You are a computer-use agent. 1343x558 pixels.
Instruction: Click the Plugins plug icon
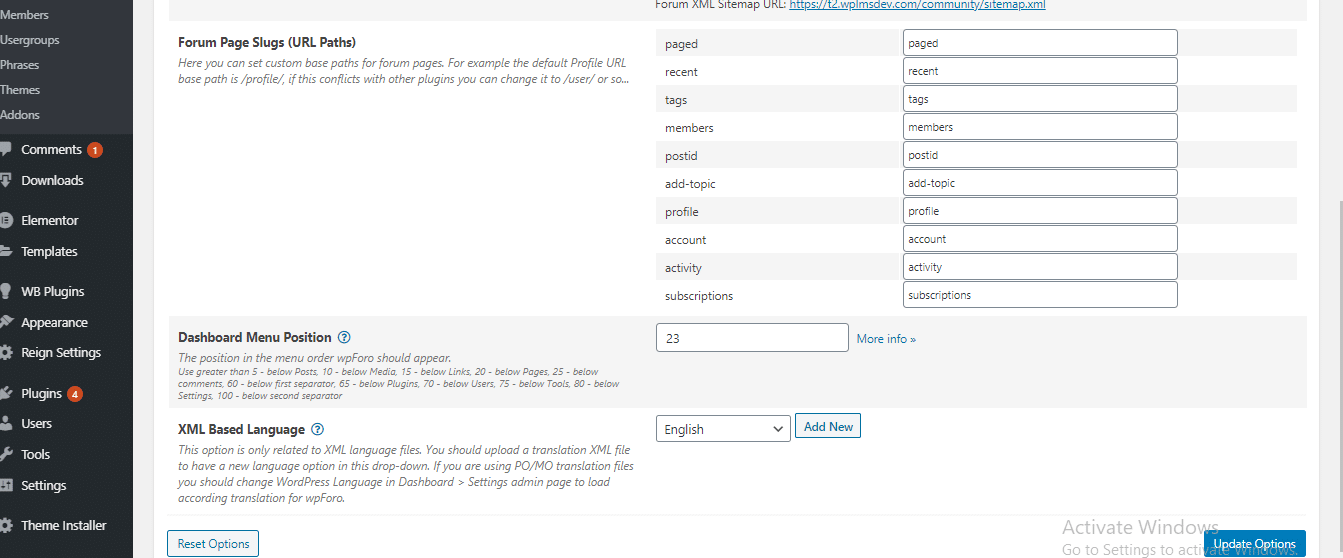click(6, 393)
